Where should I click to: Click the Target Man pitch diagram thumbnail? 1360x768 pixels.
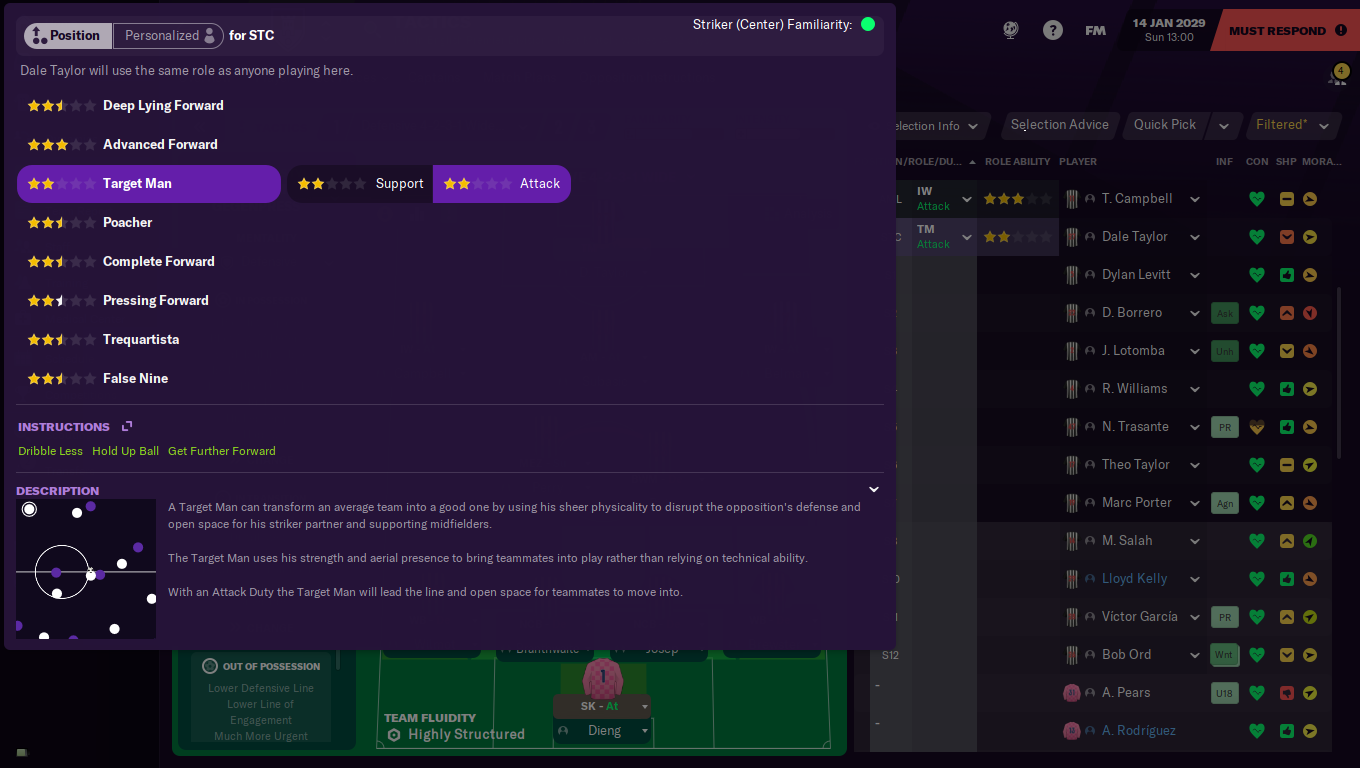point(86,569)
